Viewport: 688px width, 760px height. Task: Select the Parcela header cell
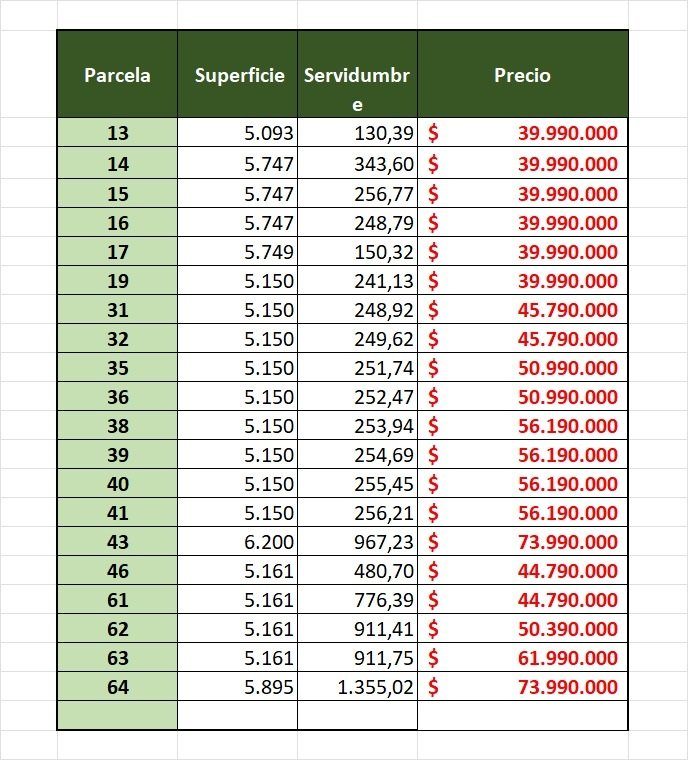[117, 74]
